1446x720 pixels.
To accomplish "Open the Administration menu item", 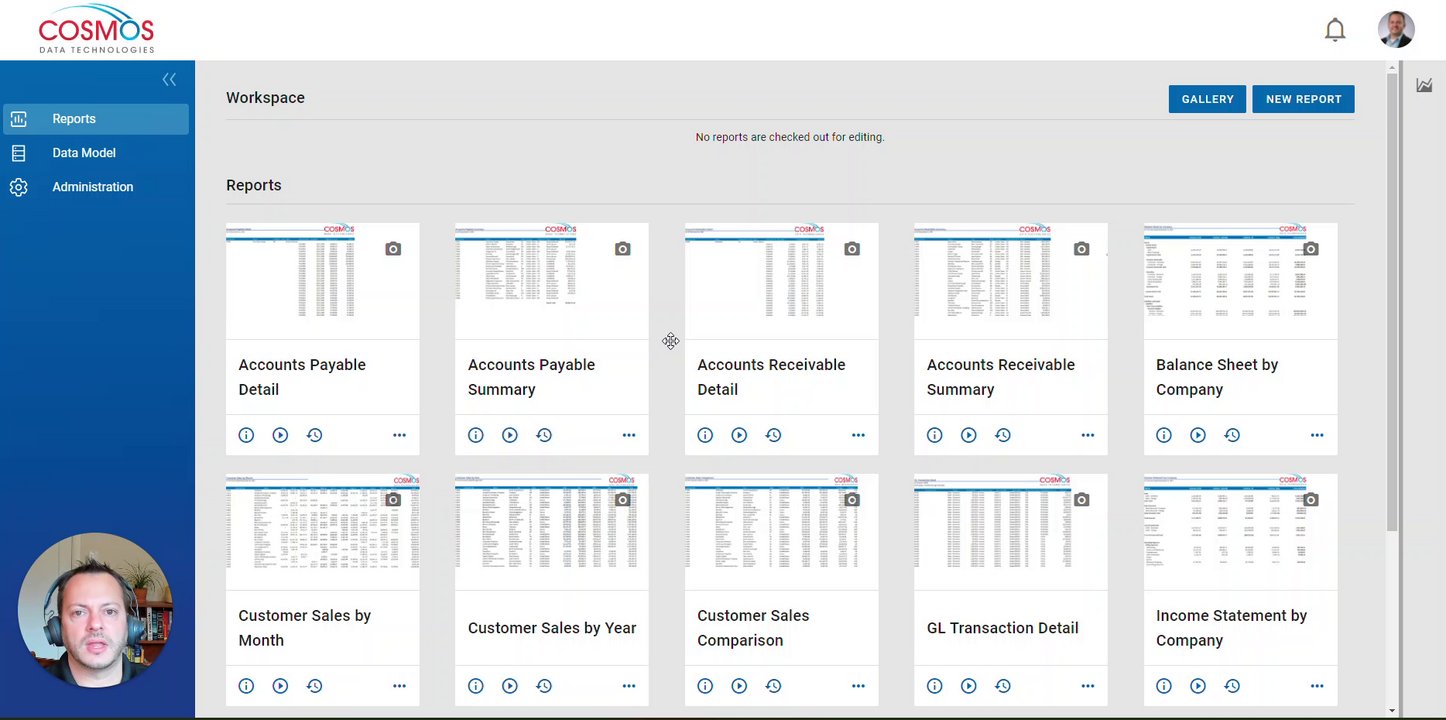I will point(92,187).
